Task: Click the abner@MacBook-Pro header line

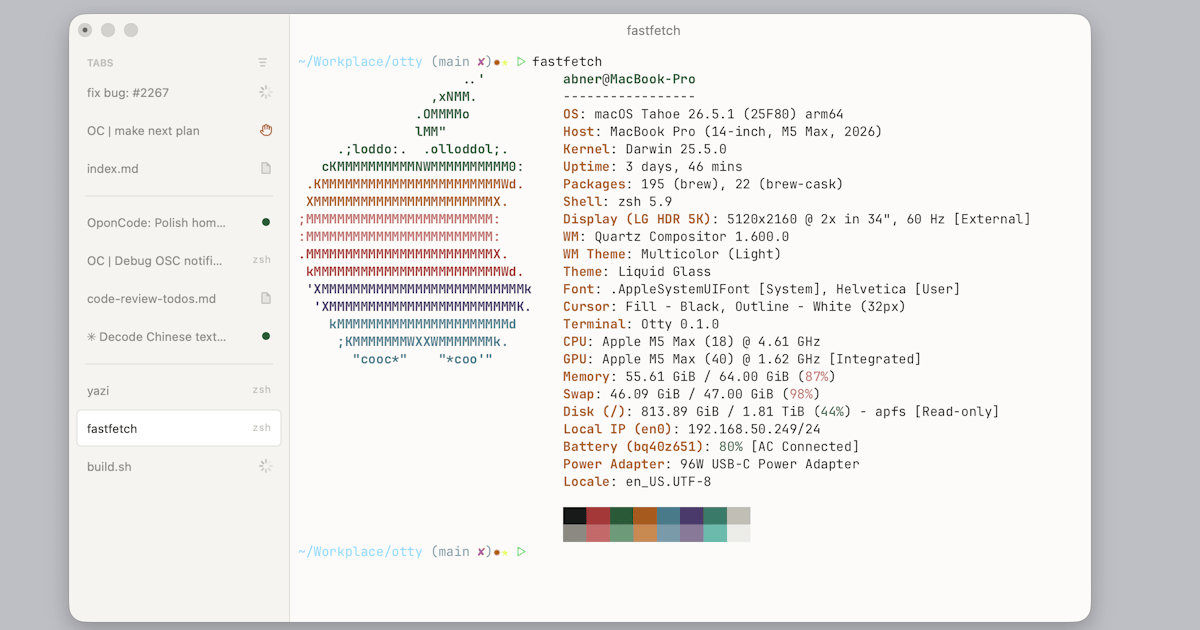Action: point(629,79)
